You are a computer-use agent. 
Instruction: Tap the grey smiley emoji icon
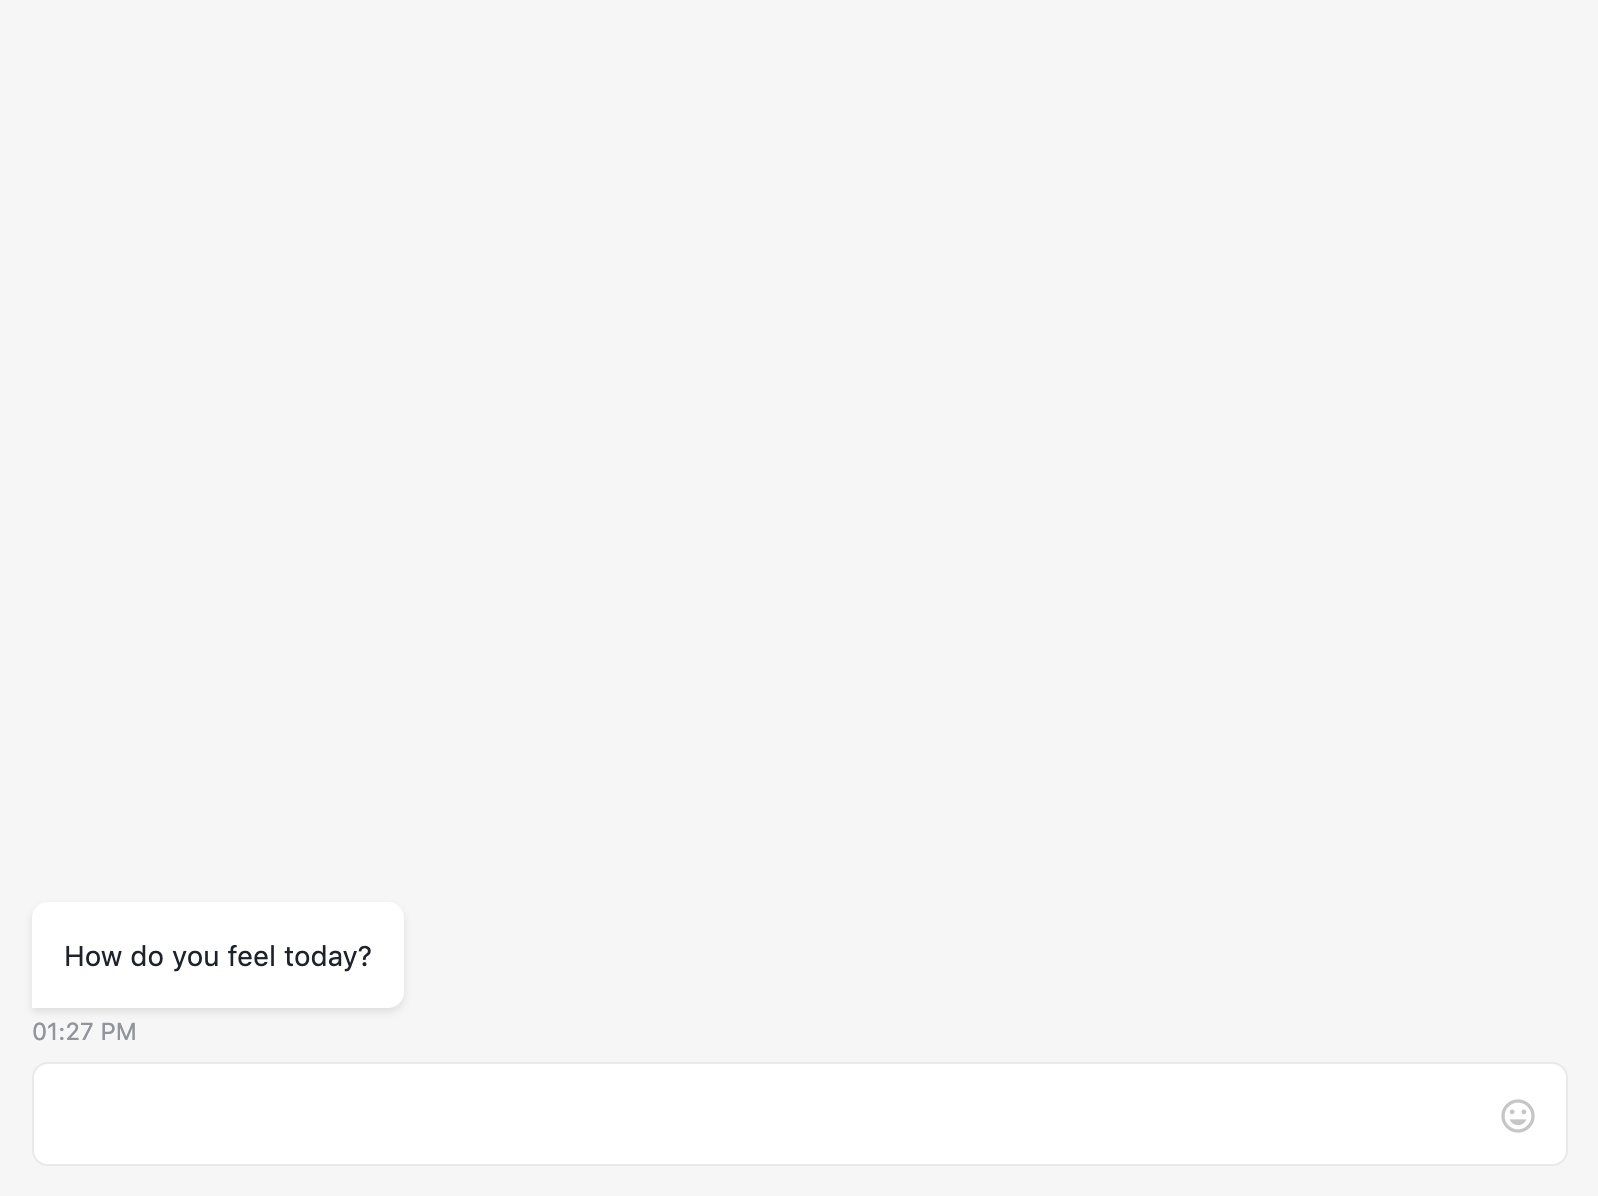[x=1517, y=1115]
